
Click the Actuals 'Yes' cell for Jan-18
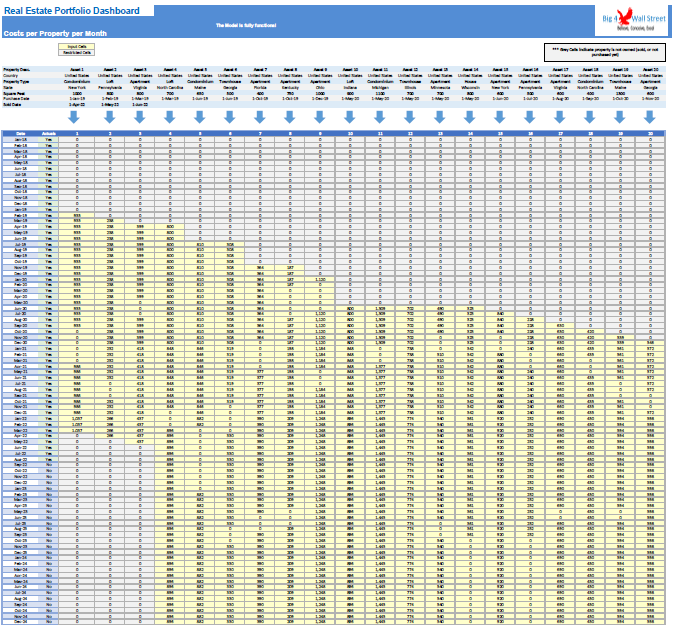pos(48,140)
